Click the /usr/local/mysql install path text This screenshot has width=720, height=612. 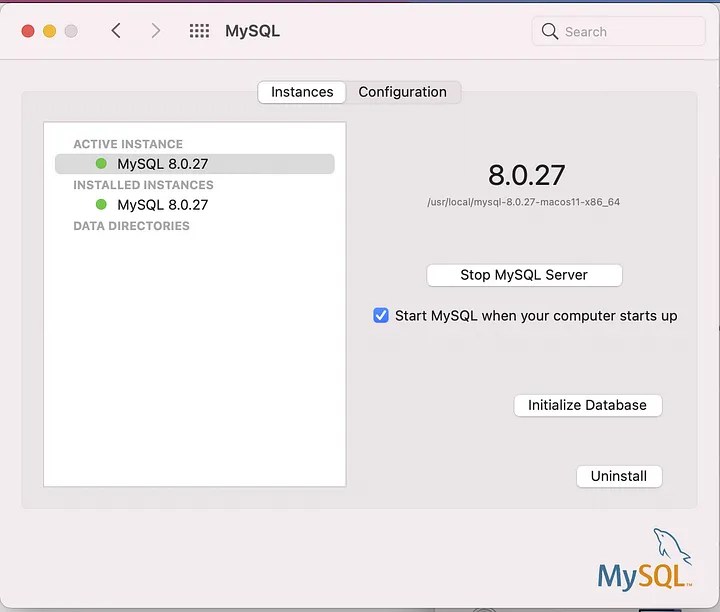pyautogui.click(x=523, y=202)
